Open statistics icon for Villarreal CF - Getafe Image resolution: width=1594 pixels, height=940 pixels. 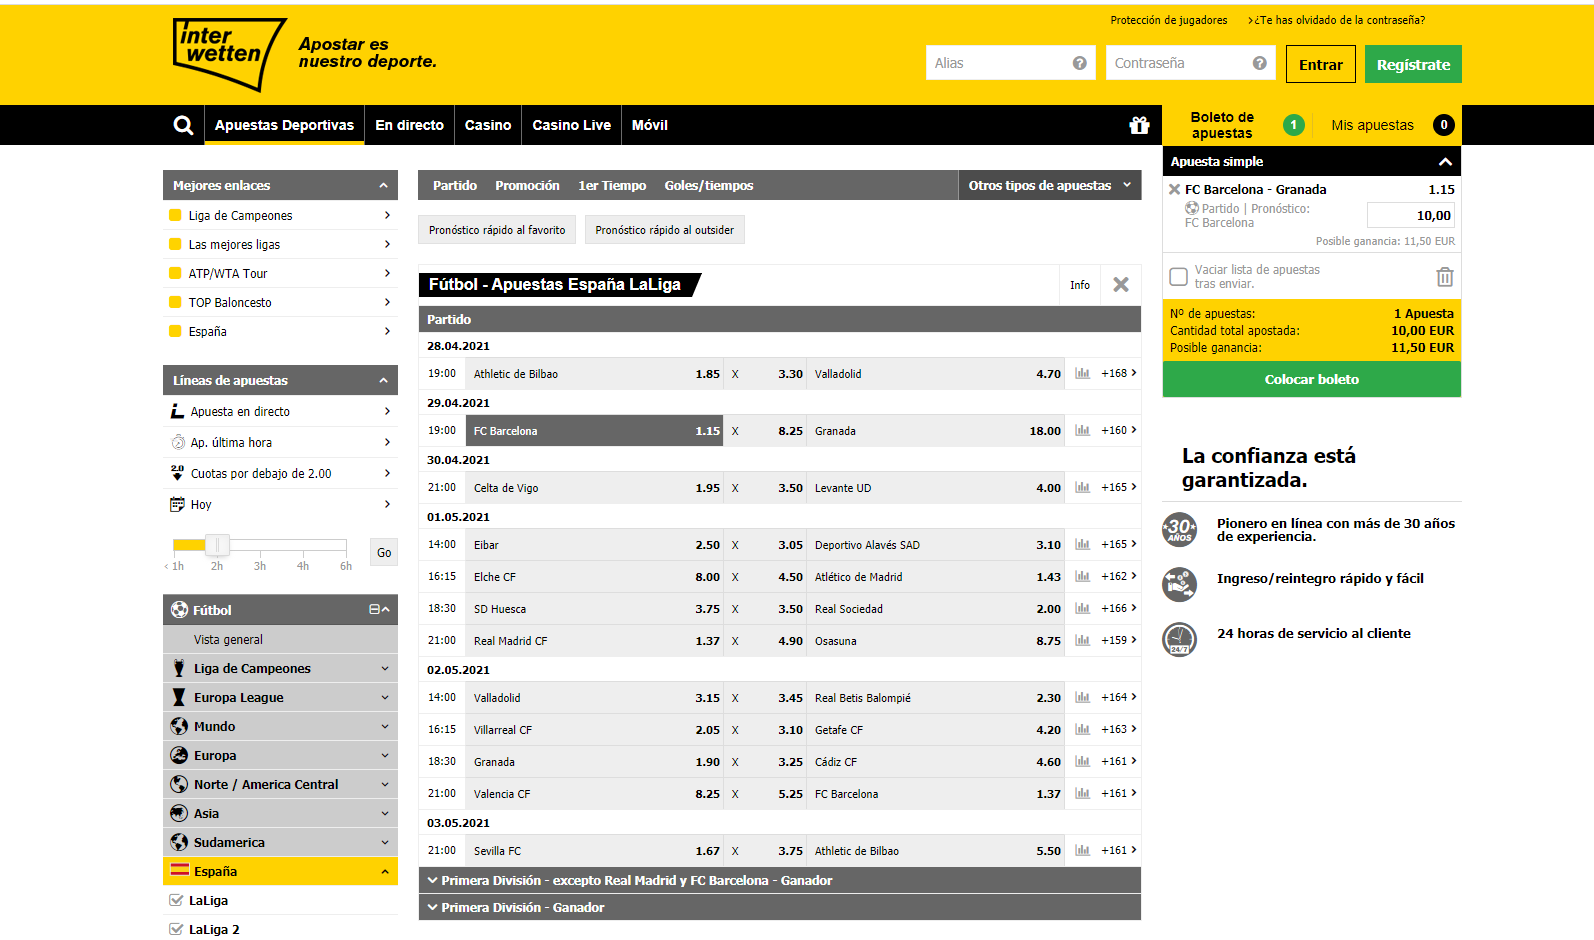coord(1082,730)
